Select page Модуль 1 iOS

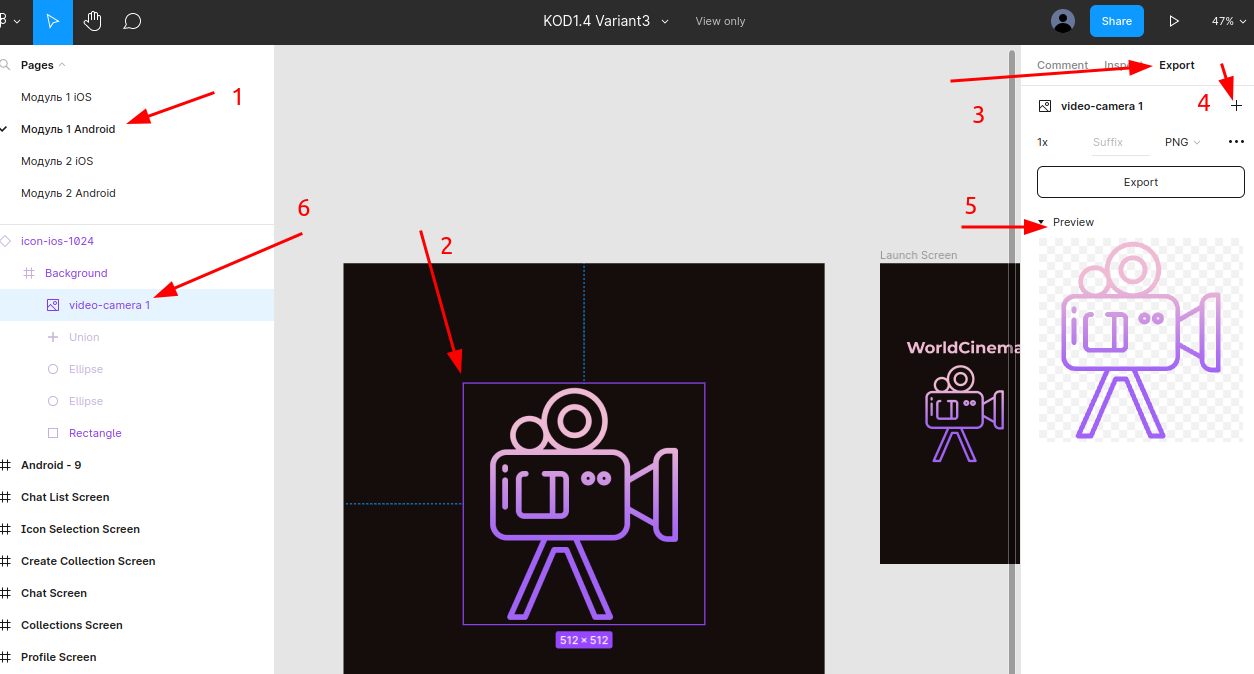point(56,97)
